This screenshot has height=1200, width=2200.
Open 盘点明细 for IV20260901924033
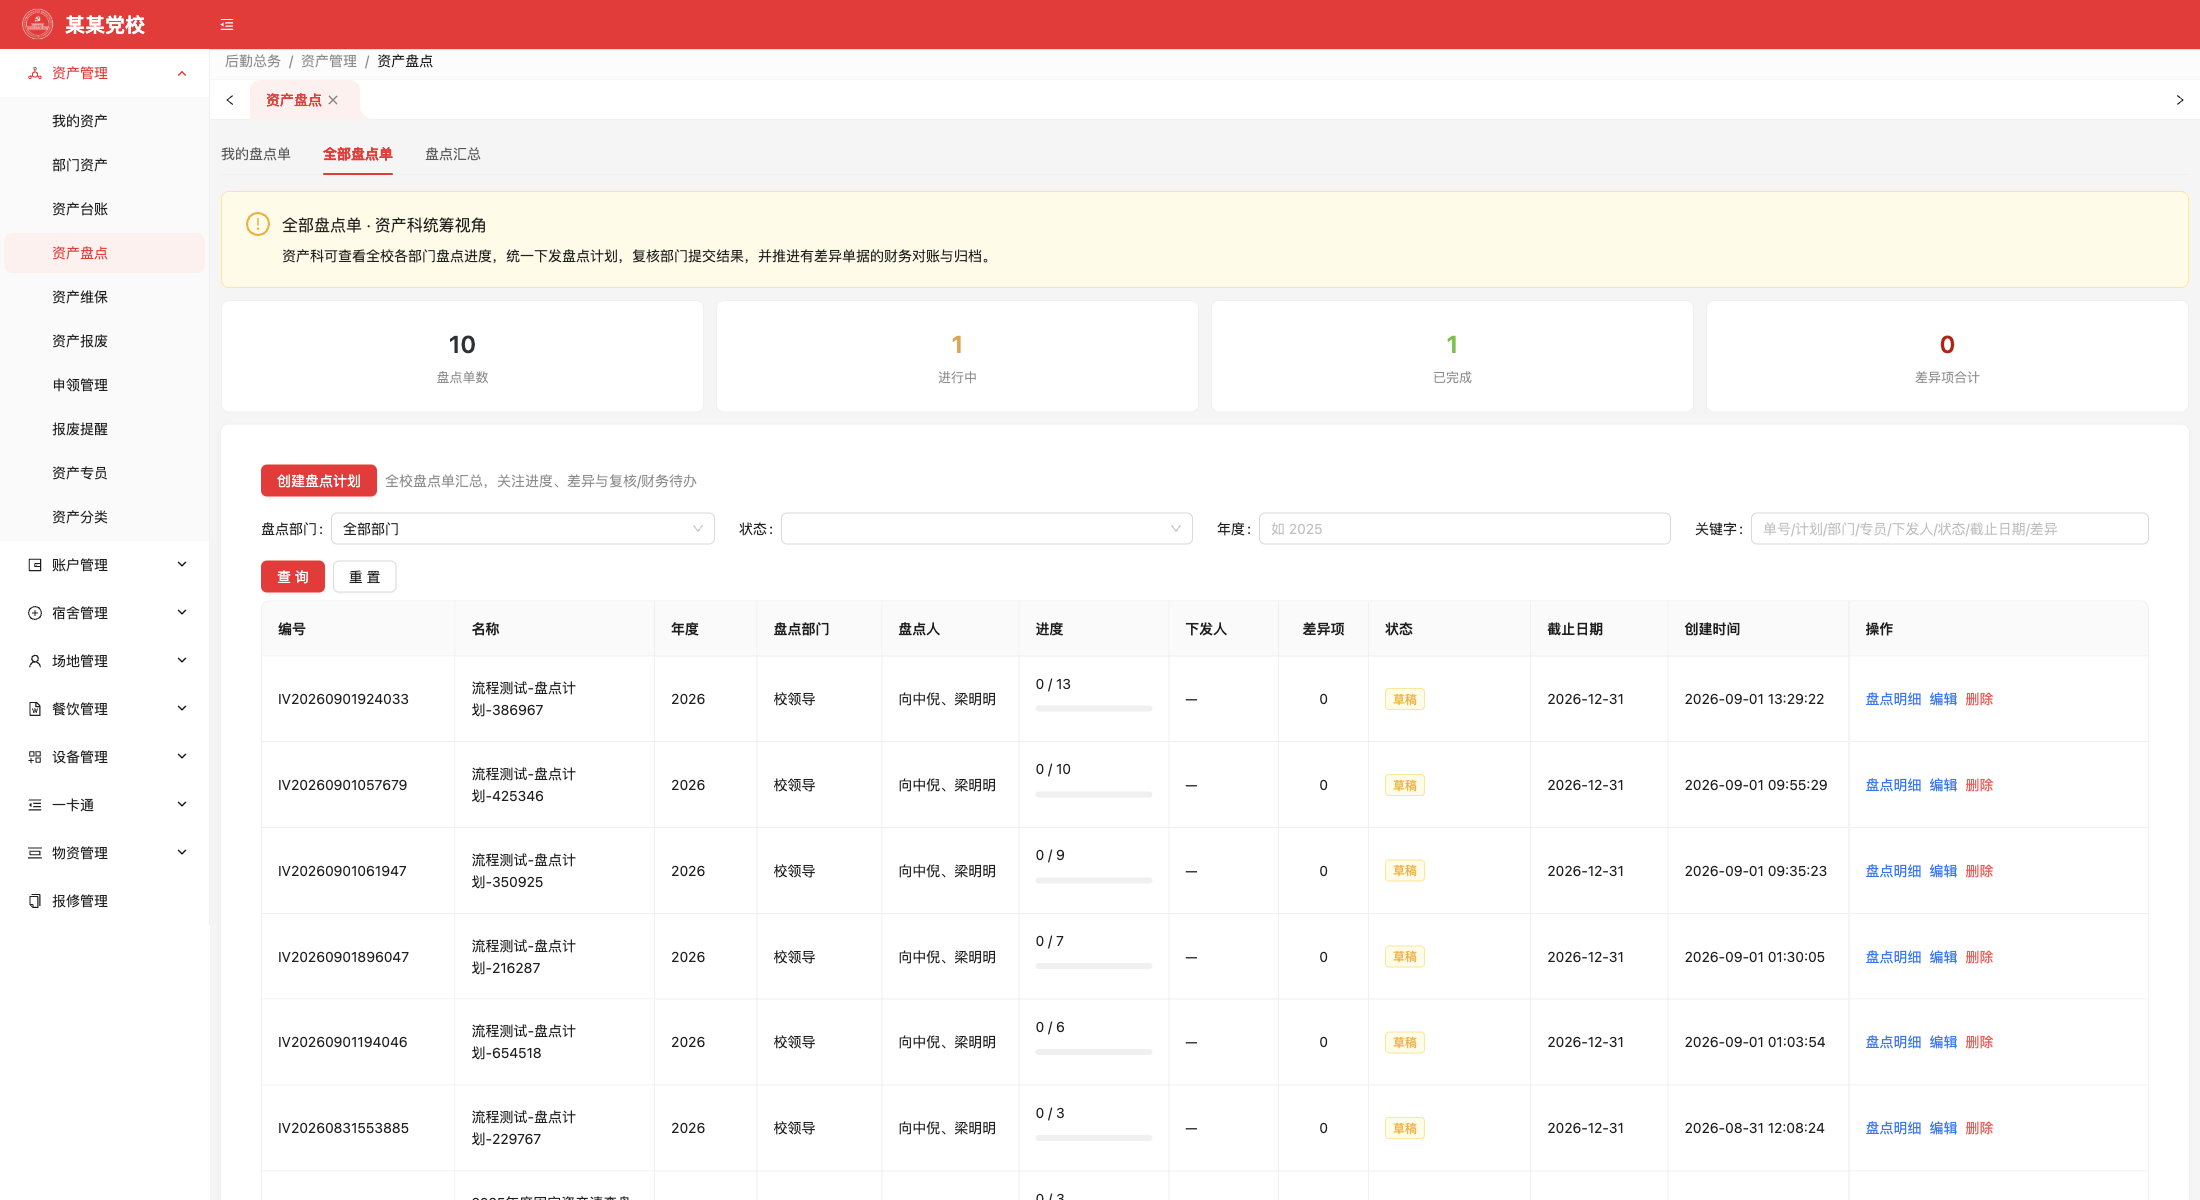[x=1893, y=699]
